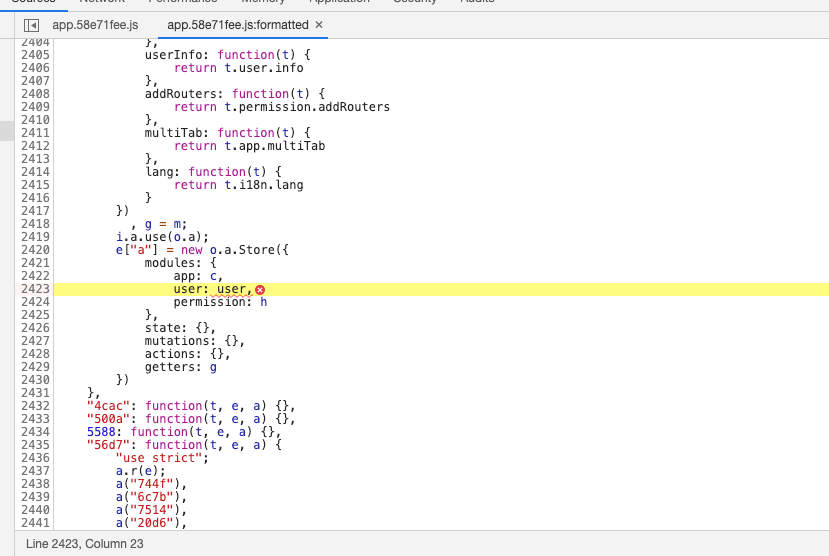
Task: Add a breakpoint at line number 2420
Action: pyautogui.click(x=35, y=250)
